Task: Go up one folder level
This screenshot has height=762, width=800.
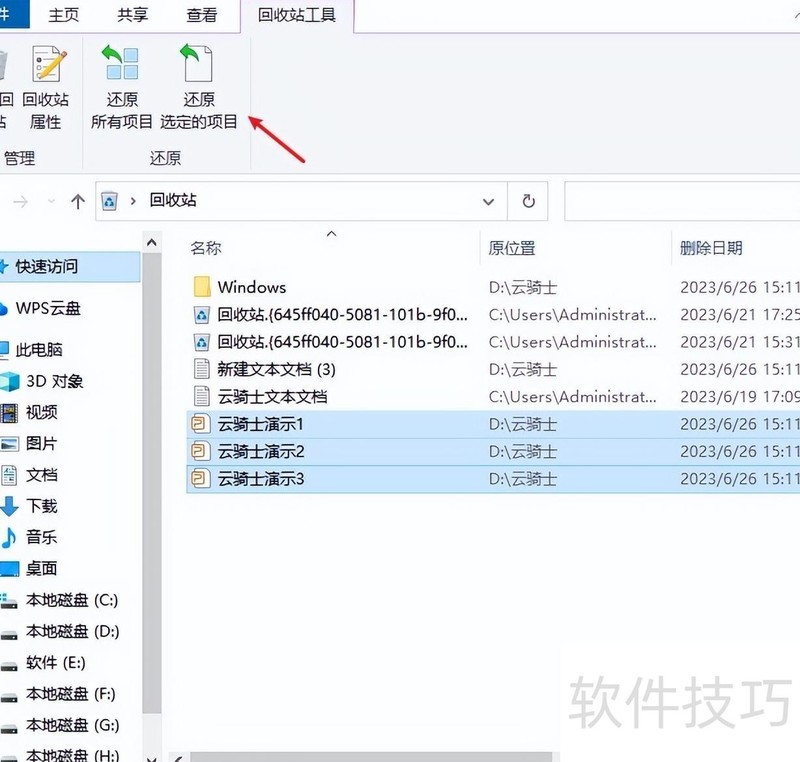Action: [78, 201]
